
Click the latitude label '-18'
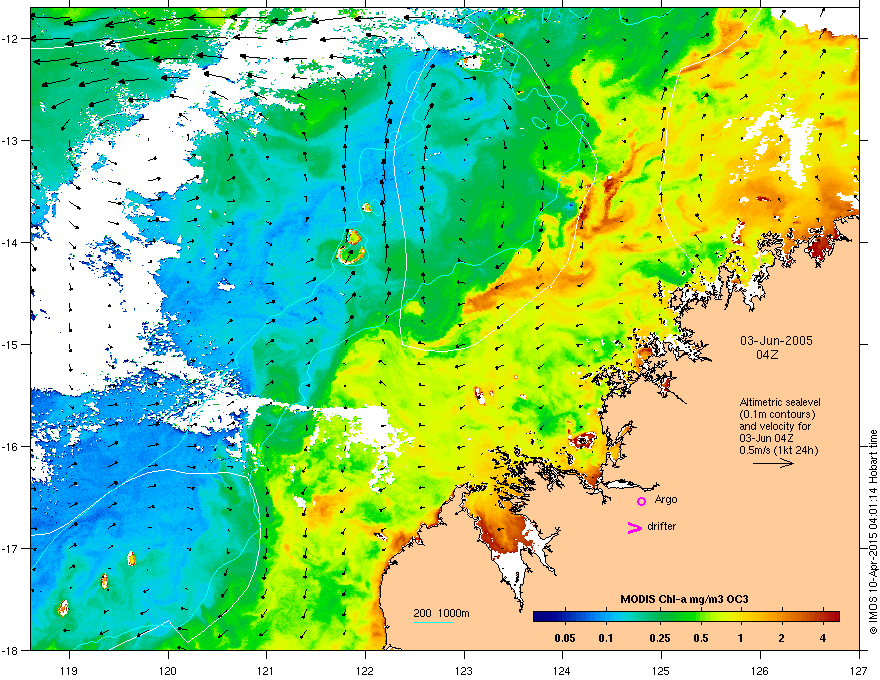click(10, 650)
